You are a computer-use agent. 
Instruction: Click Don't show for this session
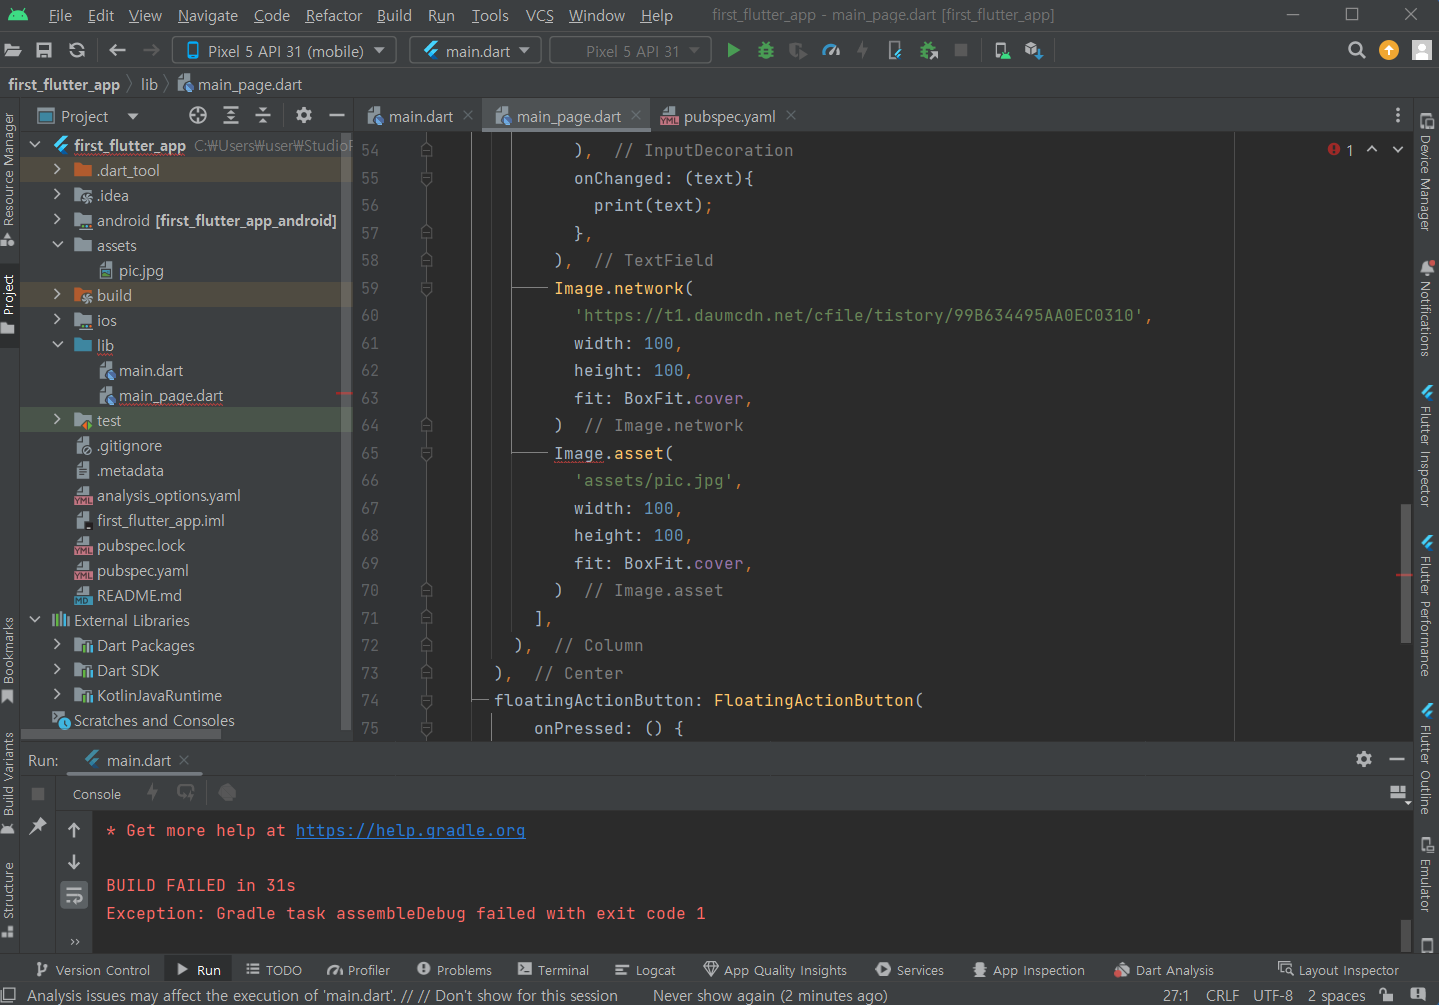pos(526,995)
